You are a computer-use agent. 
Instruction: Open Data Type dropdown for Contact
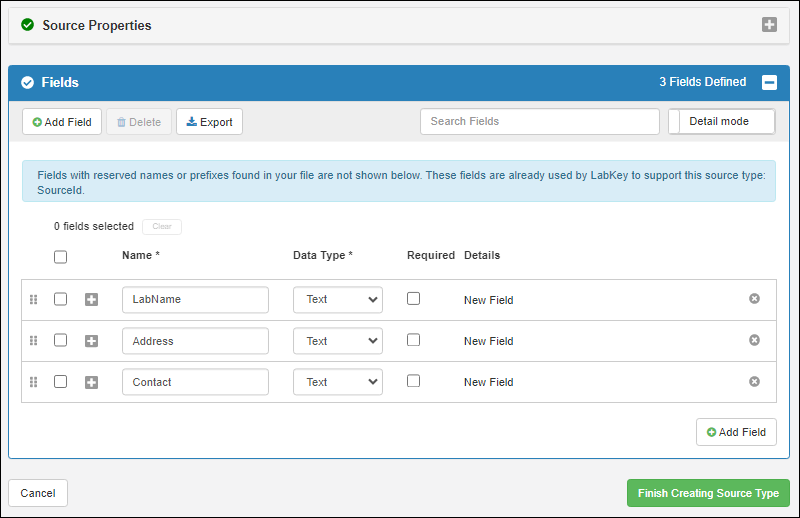pos(337,382)
